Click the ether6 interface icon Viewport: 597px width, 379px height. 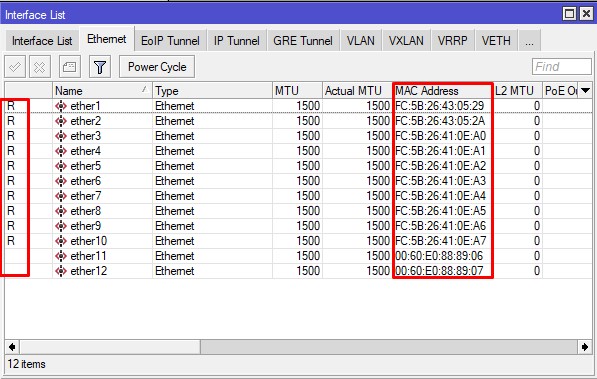point(61,181)
